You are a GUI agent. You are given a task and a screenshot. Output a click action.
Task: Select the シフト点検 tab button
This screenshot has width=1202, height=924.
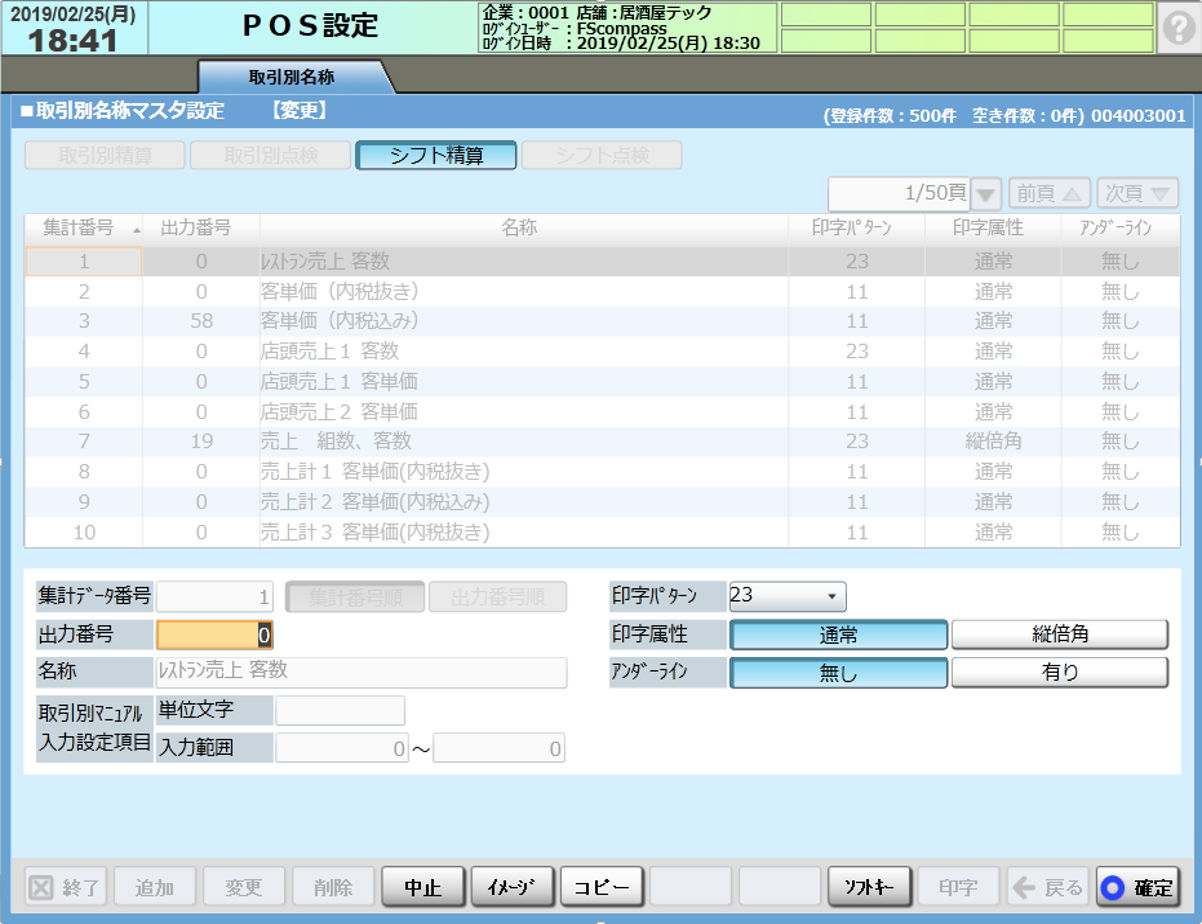pyautogui.click(x=602, y=155)
